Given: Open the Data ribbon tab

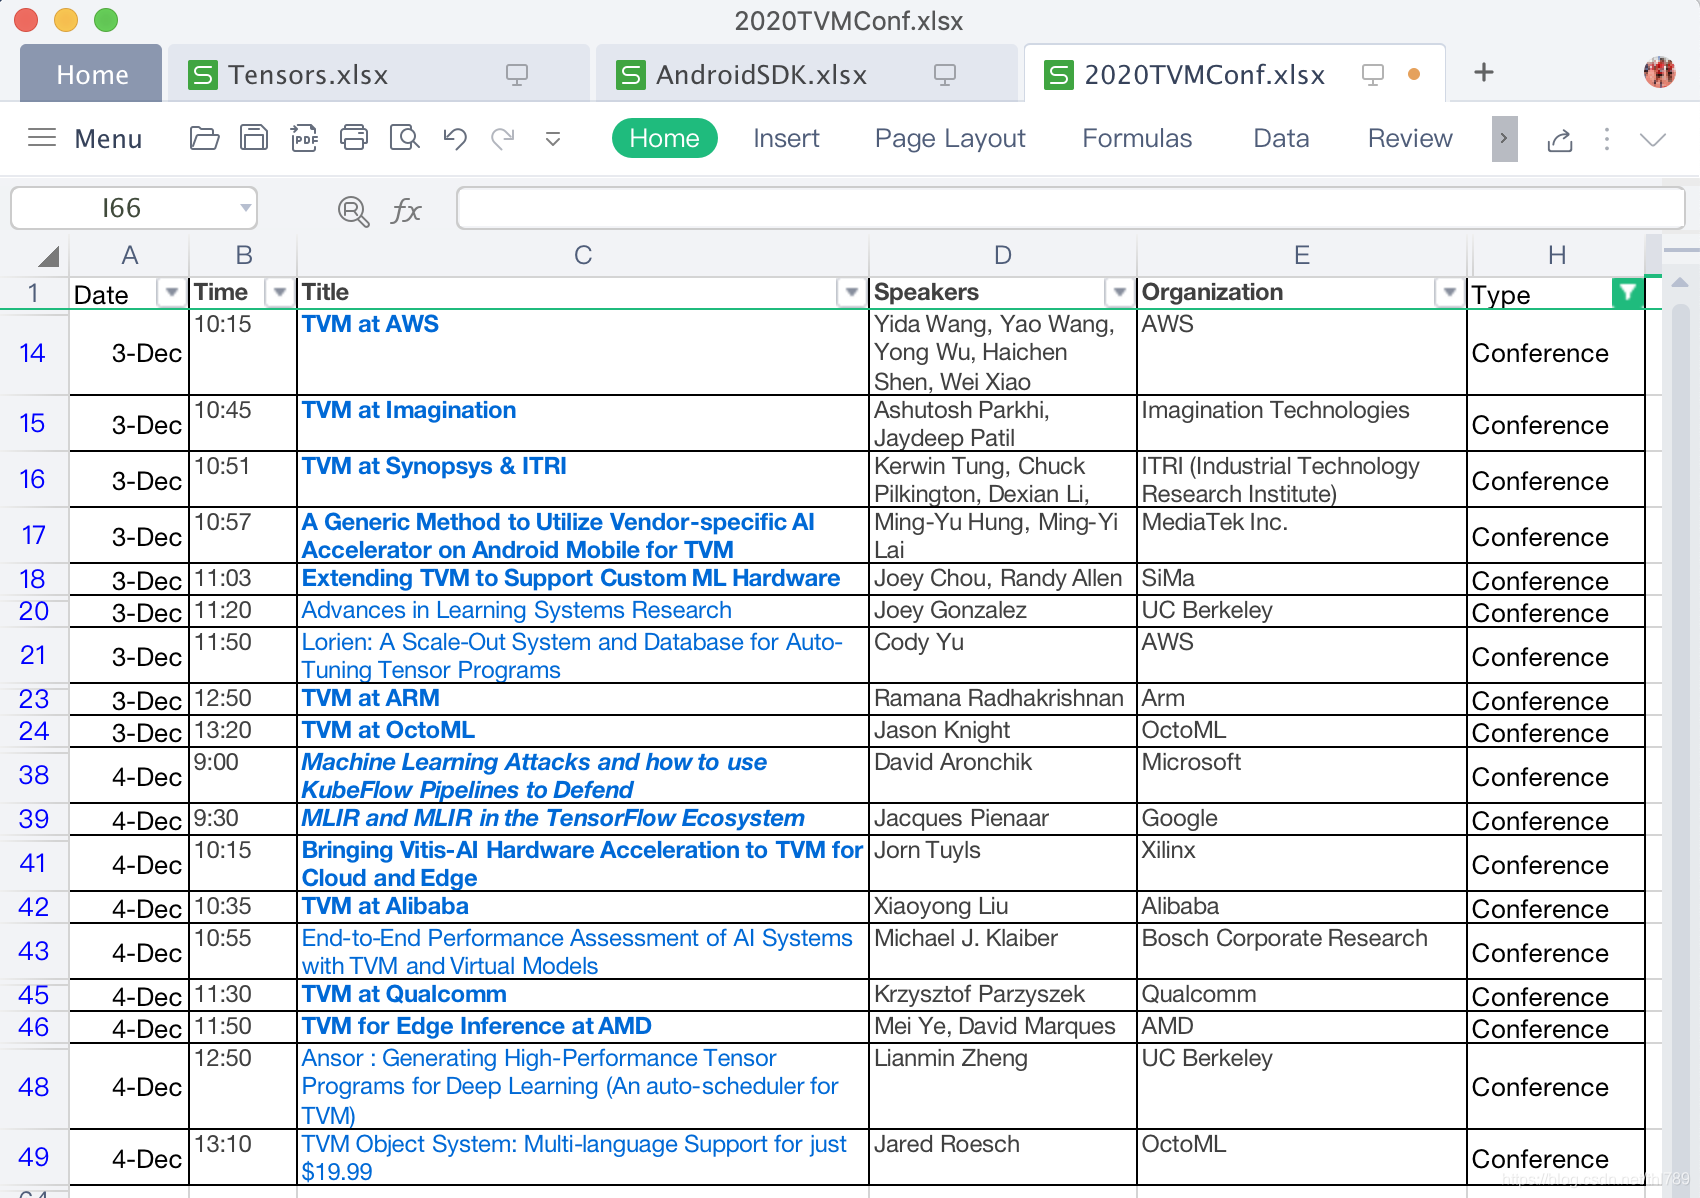Looking at the screenshot, I should tap(1281, 138).
